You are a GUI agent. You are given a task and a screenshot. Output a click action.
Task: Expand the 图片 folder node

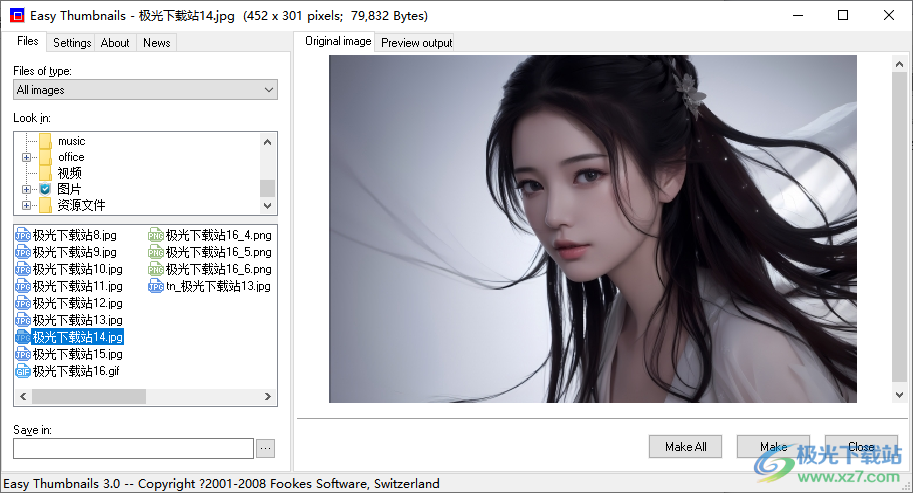click(26, 189)
